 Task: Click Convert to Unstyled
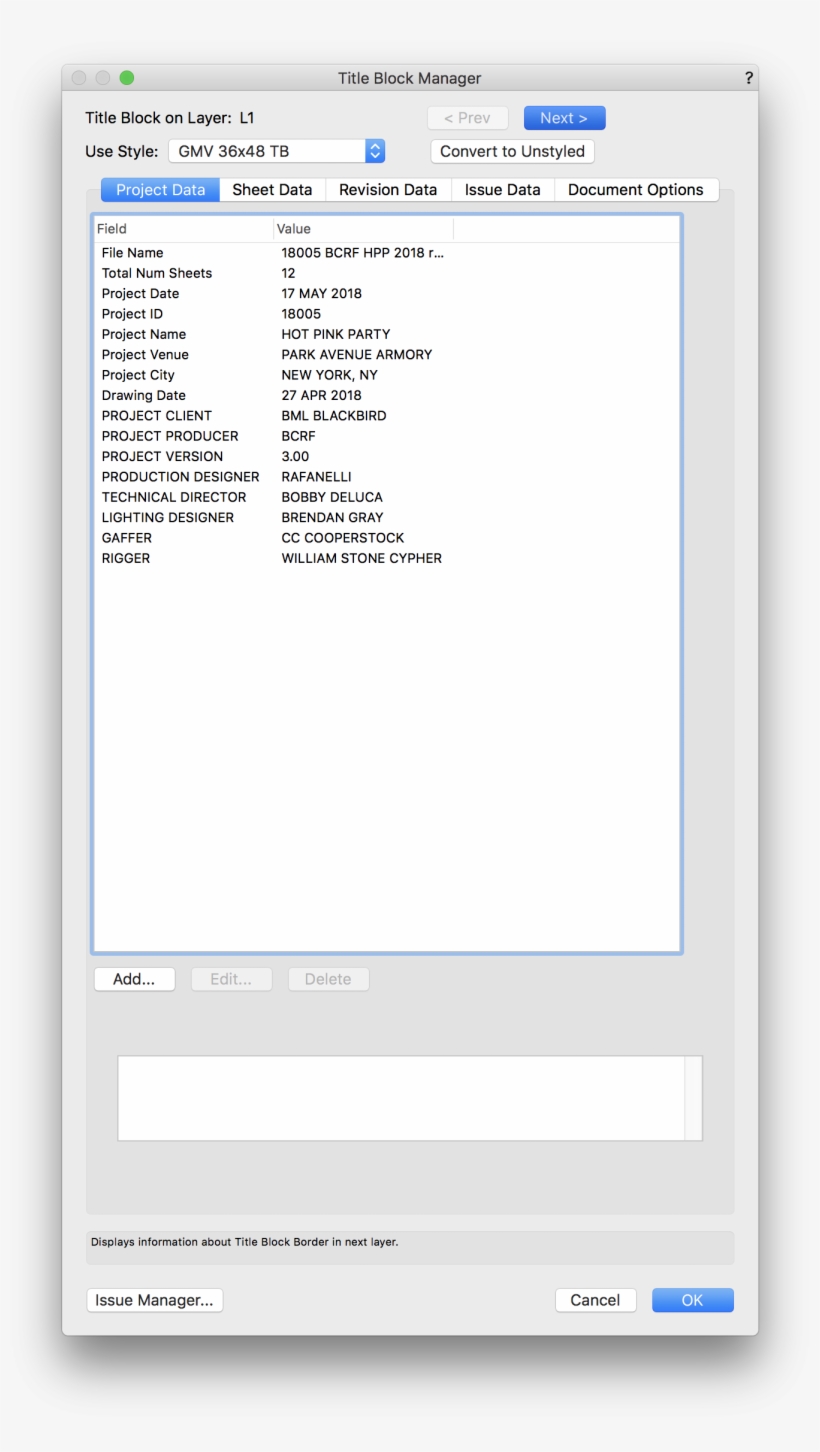pos(512,151)
